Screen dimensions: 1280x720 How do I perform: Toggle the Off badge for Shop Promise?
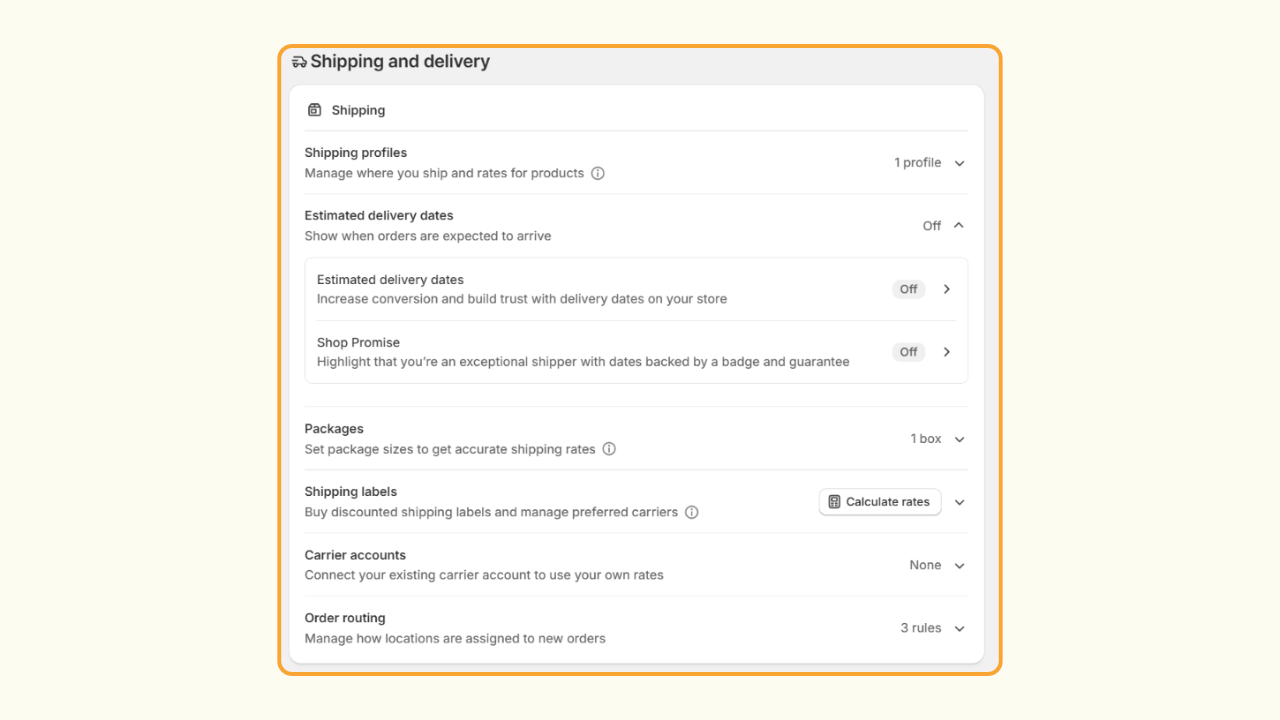click(908, 352)
